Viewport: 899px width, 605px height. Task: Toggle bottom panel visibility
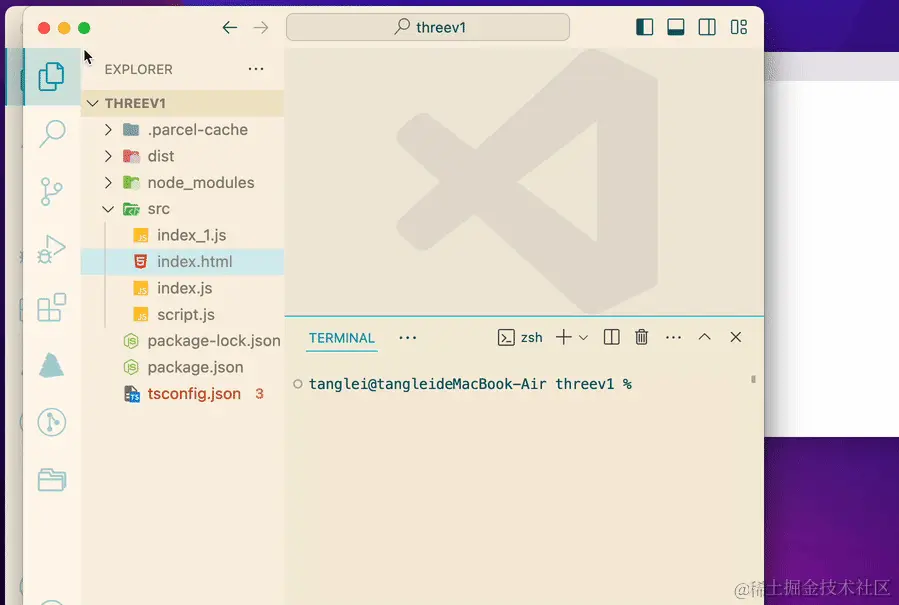[676, 27]
